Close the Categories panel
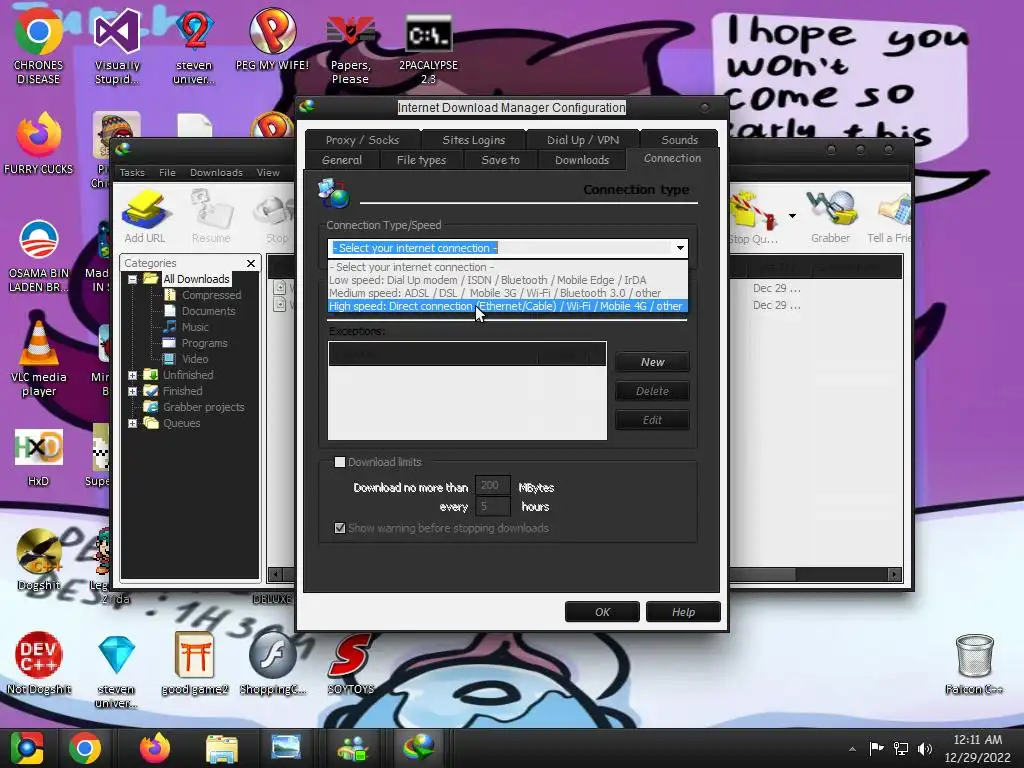The height and width of the screenshot is (768, 1024). tap(251, 263)
